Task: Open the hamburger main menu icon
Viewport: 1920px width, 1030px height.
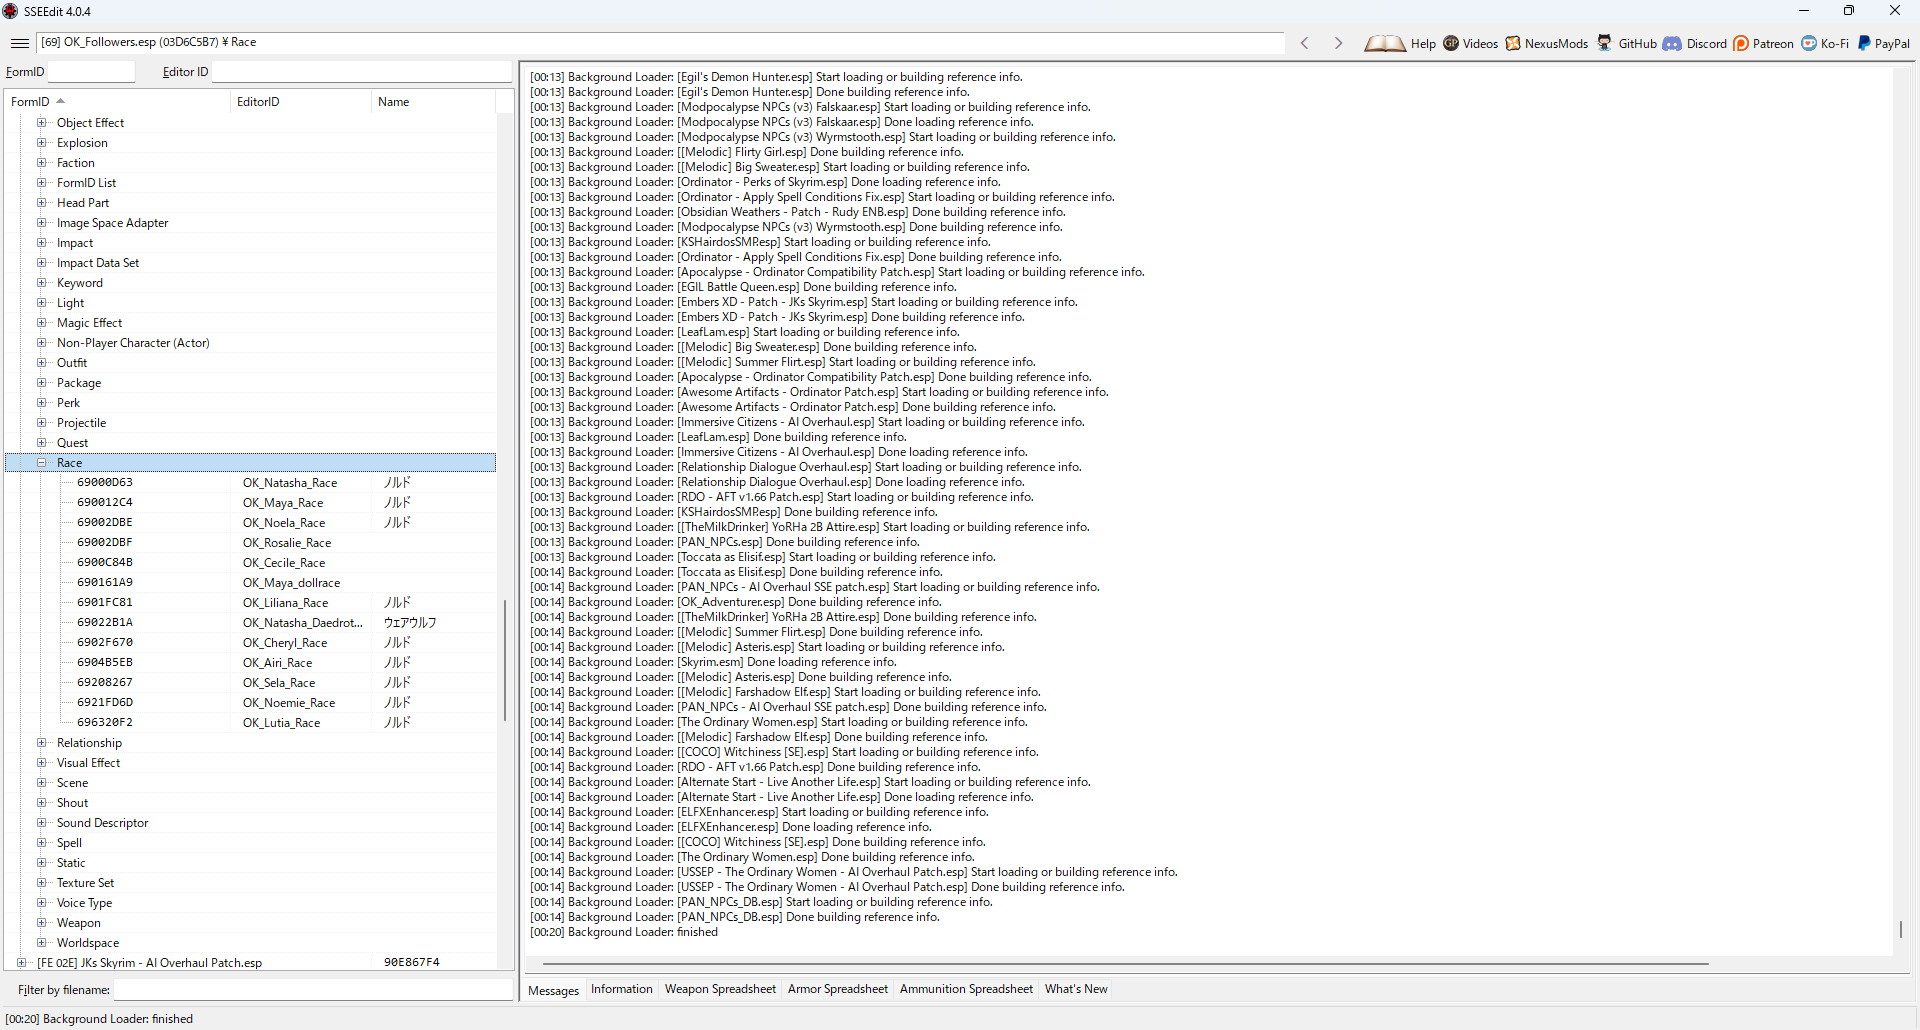Action: point(19,43)
